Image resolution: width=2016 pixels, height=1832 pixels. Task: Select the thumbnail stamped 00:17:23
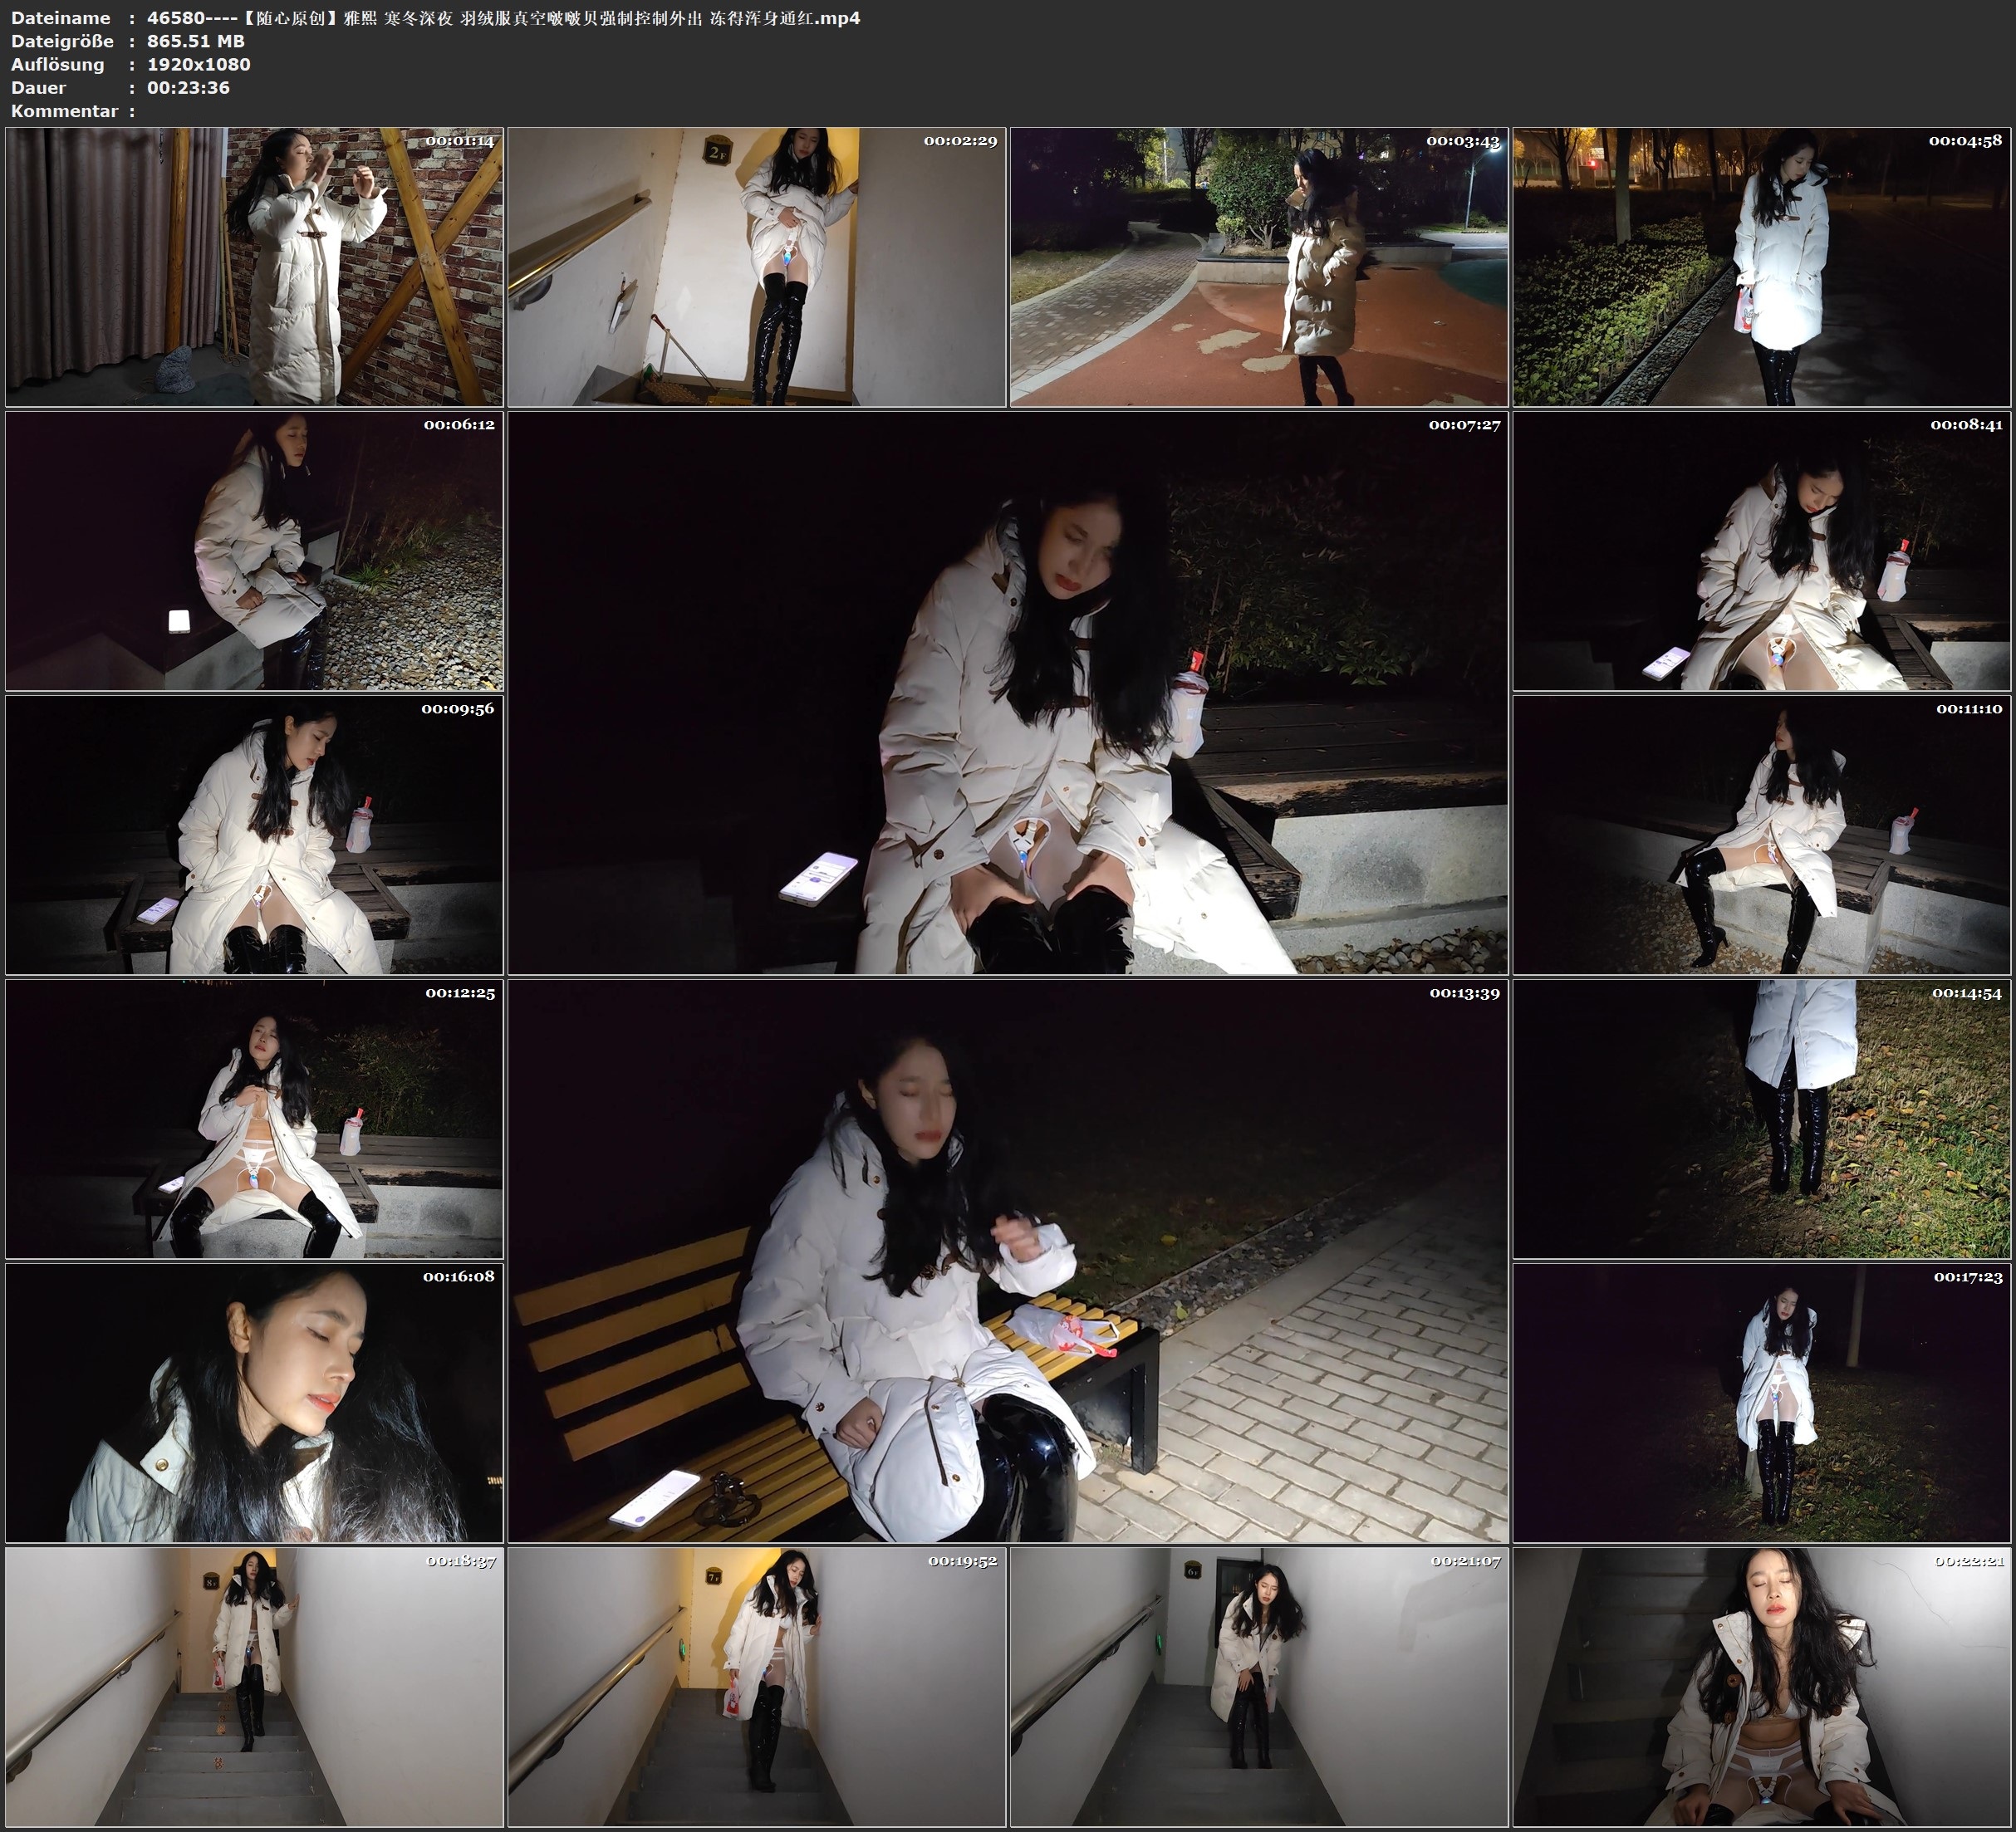tap(1762, 1403)
